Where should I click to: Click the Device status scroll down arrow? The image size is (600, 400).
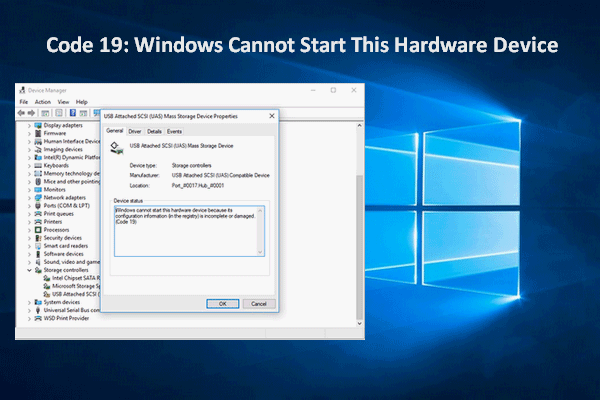click(x=260, y=252)
